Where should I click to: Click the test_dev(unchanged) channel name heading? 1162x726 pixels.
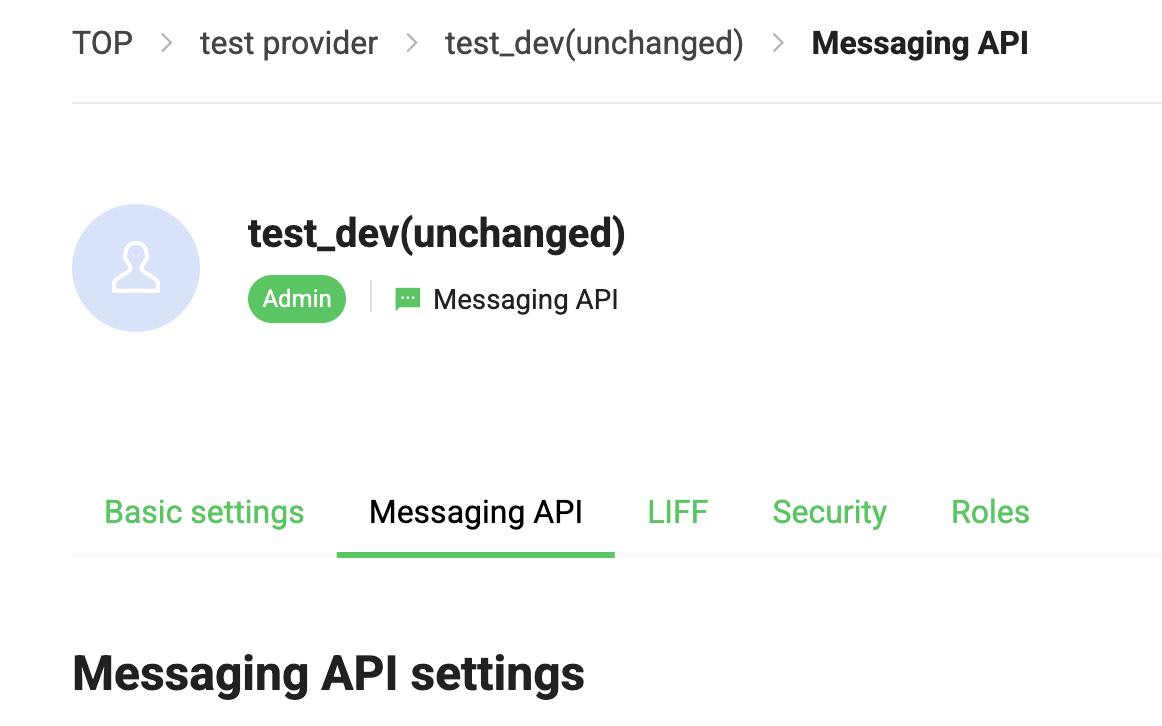point(436,233)
